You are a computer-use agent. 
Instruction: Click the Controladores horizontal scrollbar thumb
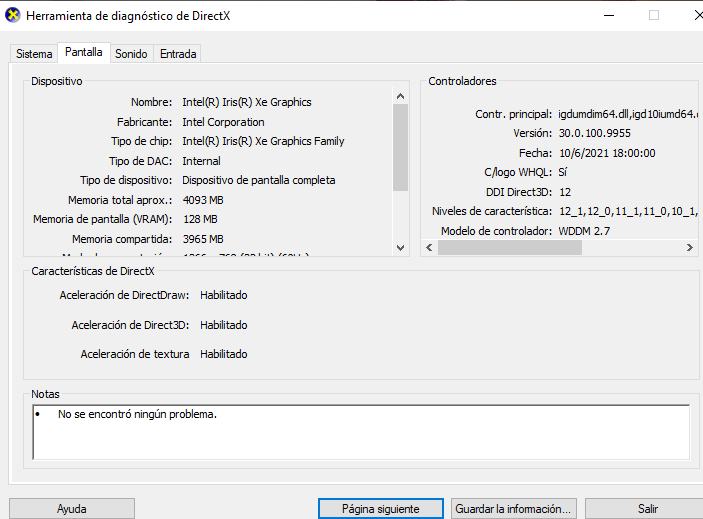510,247
